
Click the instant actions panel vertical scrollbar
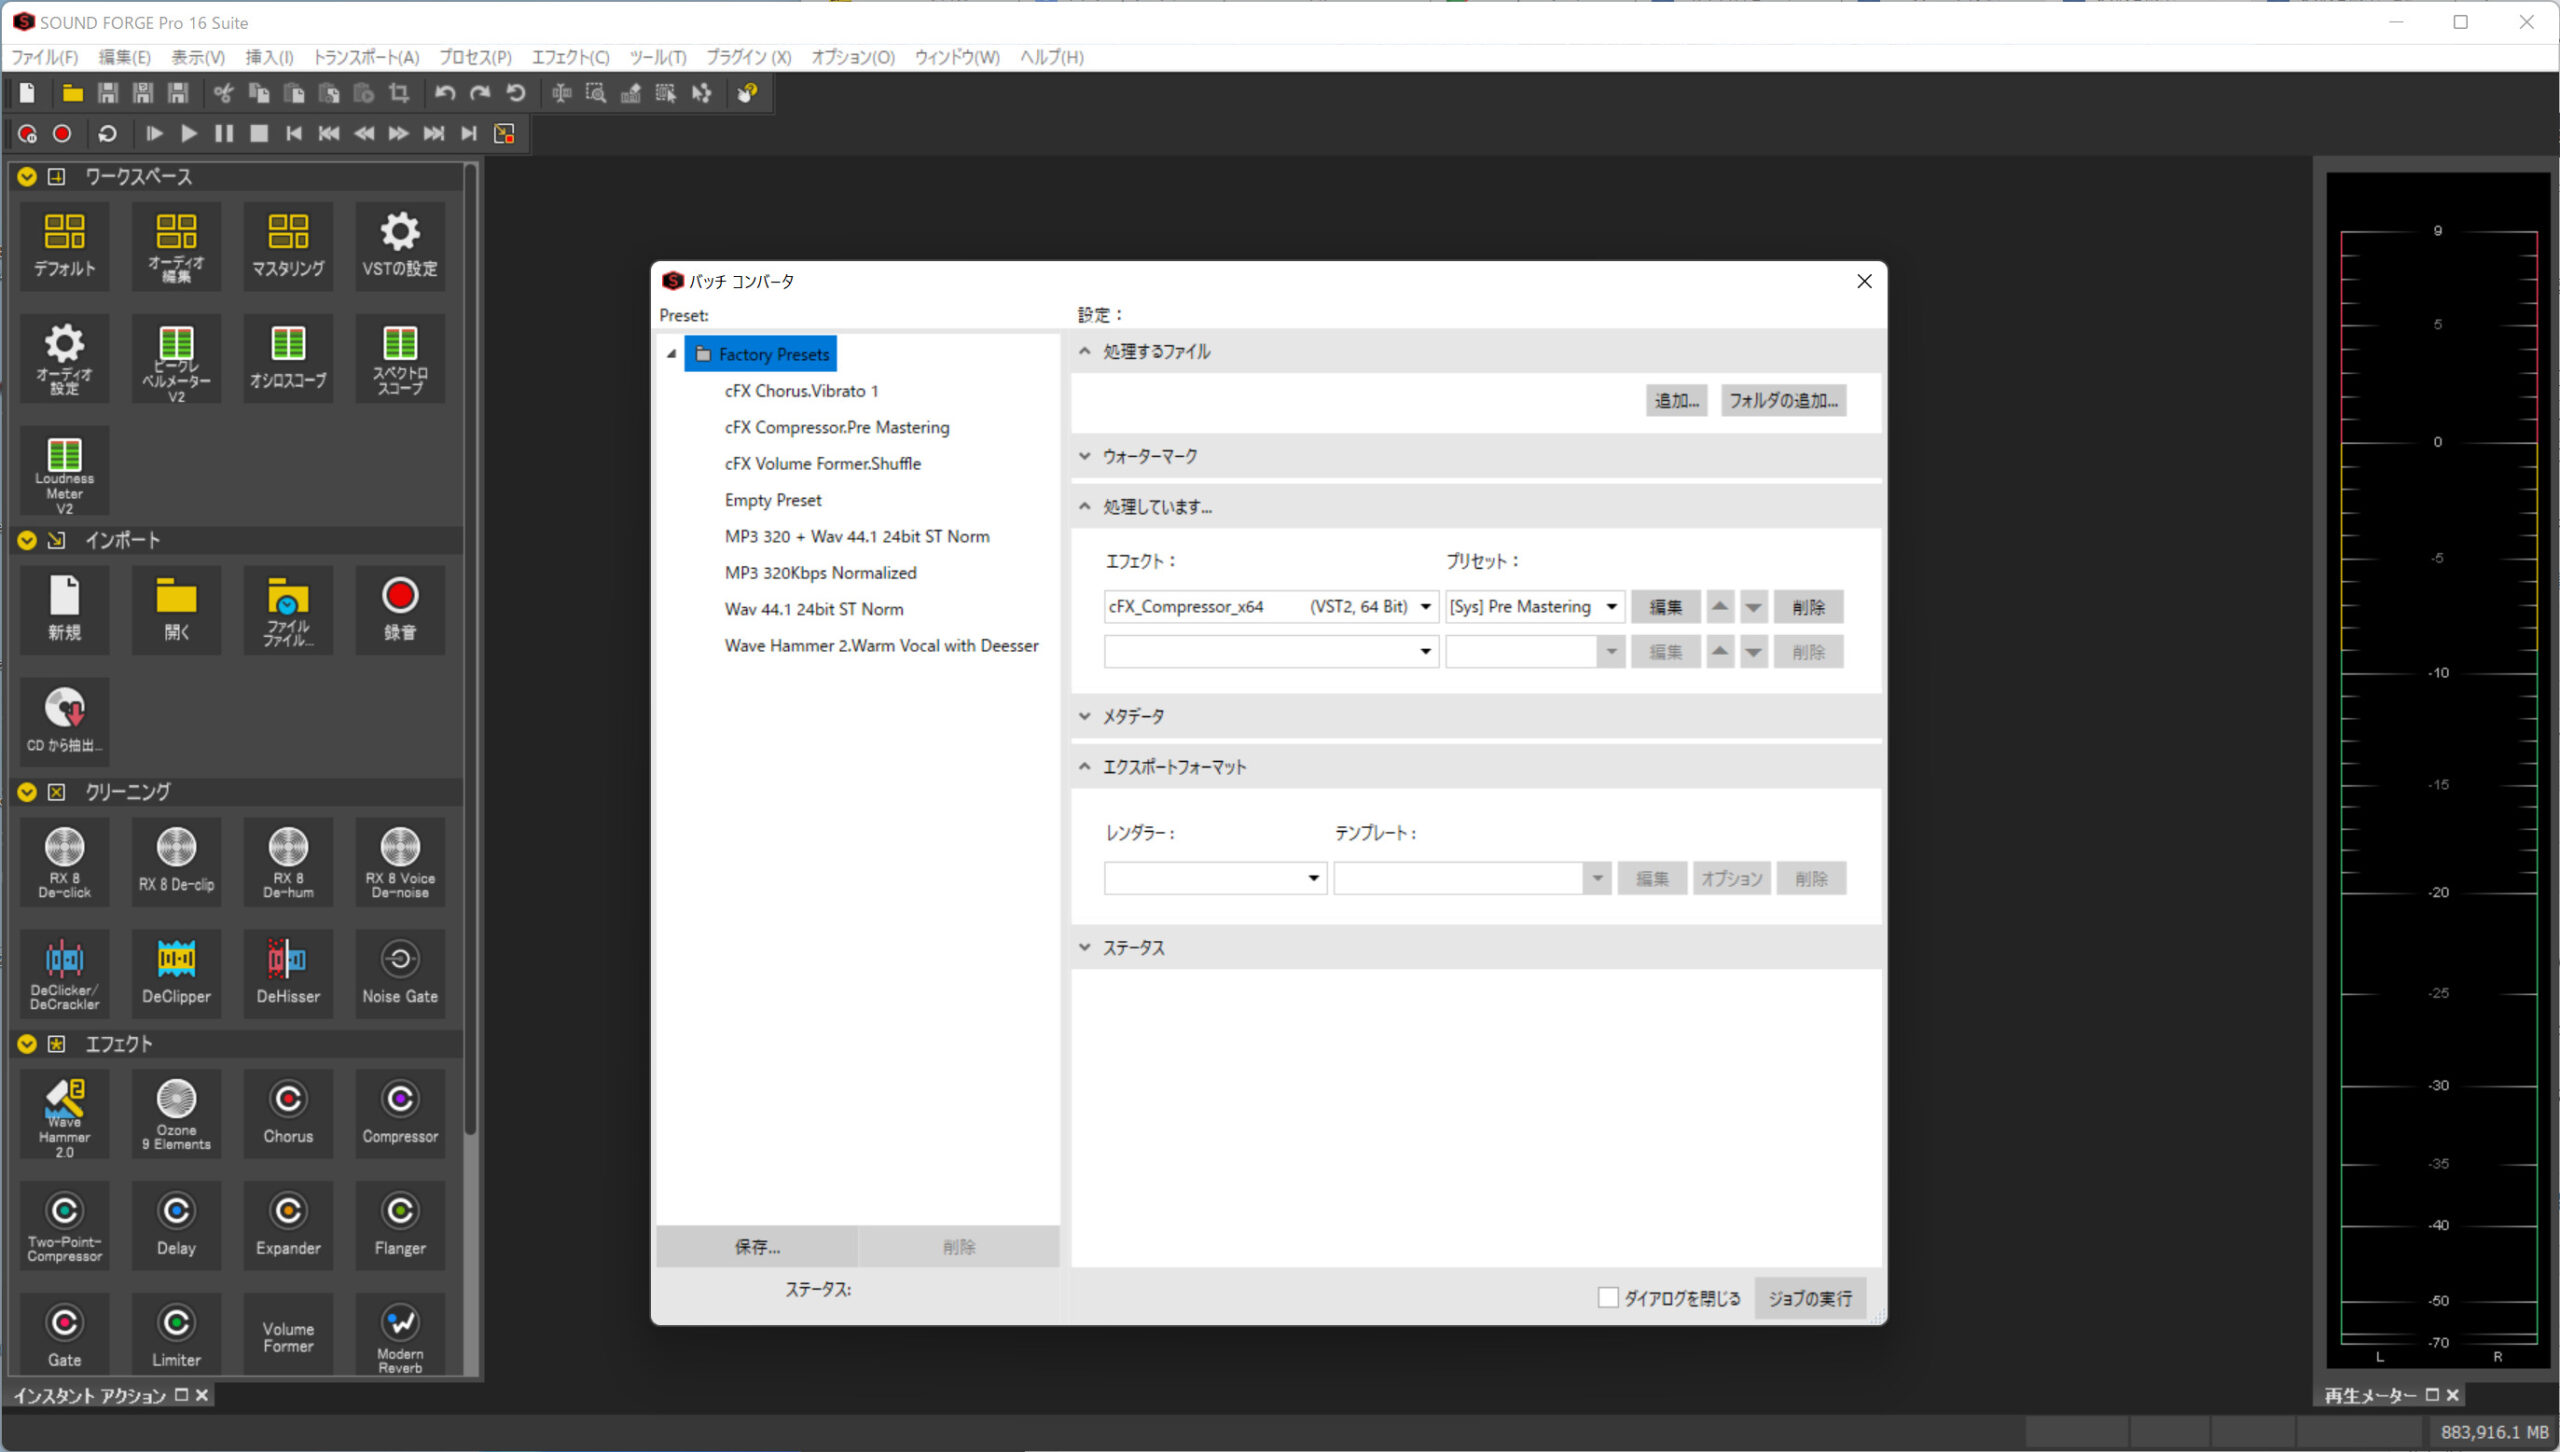pos(470,650)
